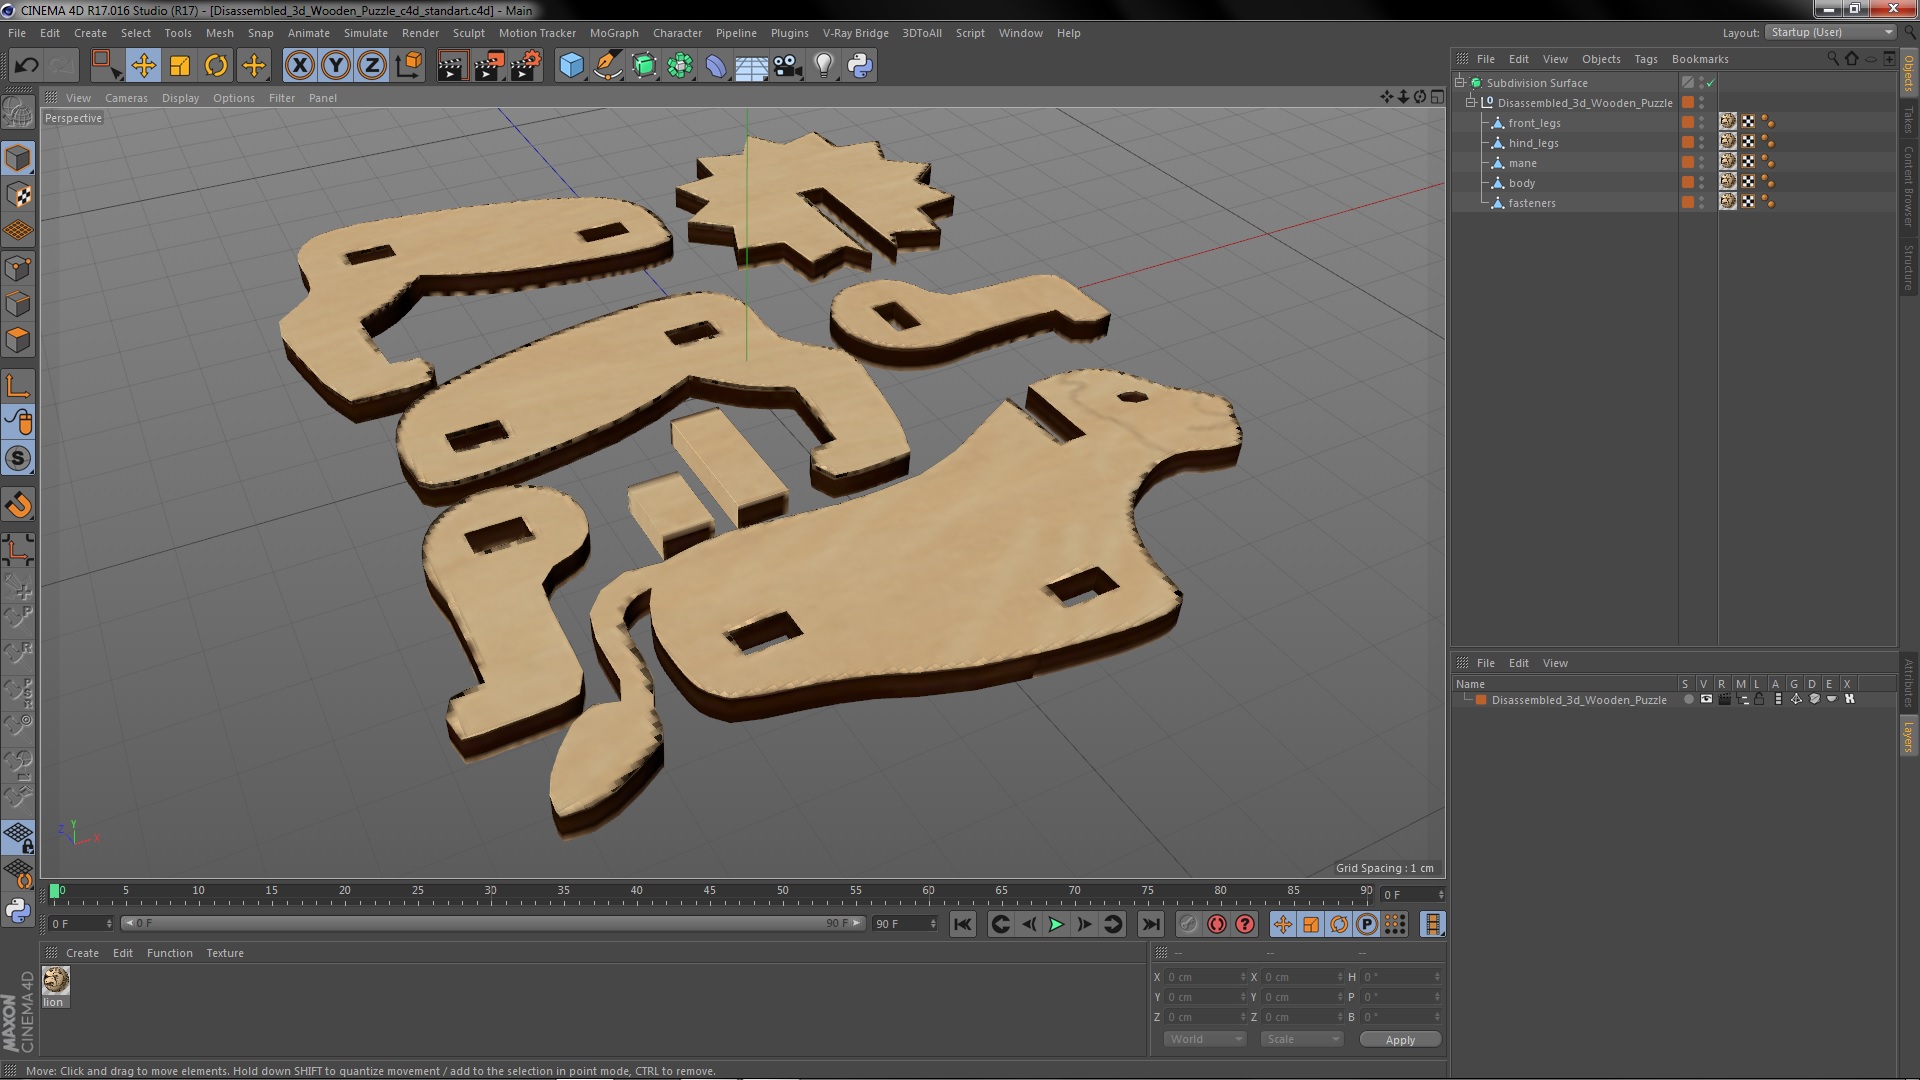Add a light object
This screenshot has height=1080, width=1920.
point(824,66)
